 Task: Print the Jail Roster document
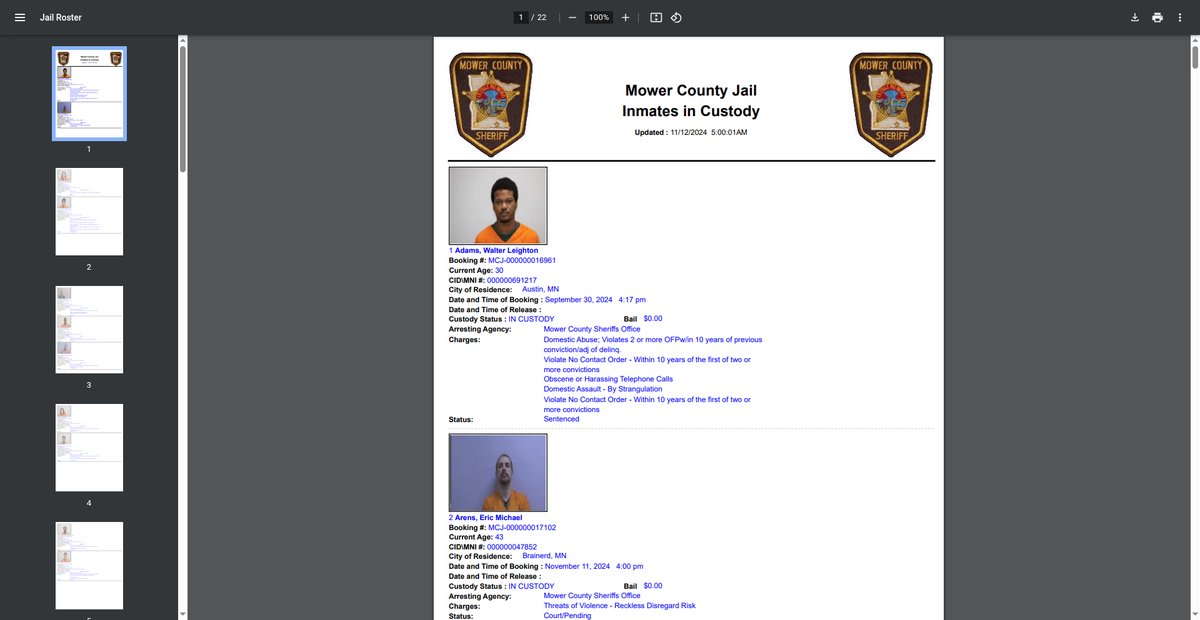point(1157,18)
